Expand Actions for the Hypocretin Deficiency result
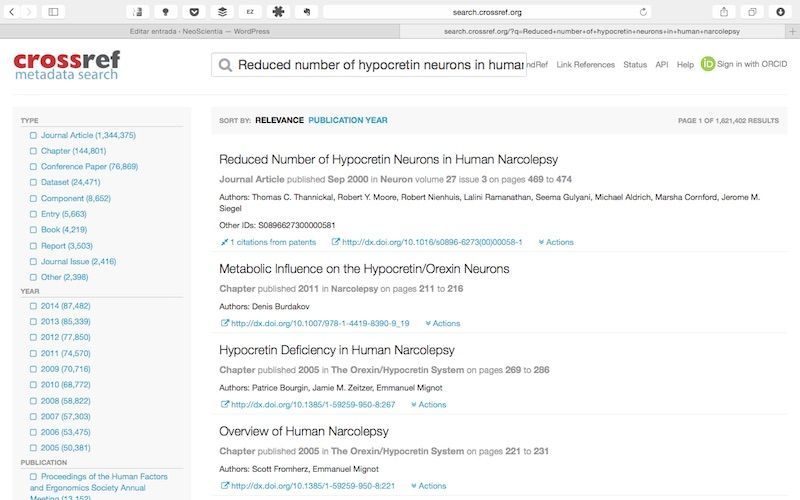This screenshot has height=500, width=800. pyautogui.click(x=429, y=404)
